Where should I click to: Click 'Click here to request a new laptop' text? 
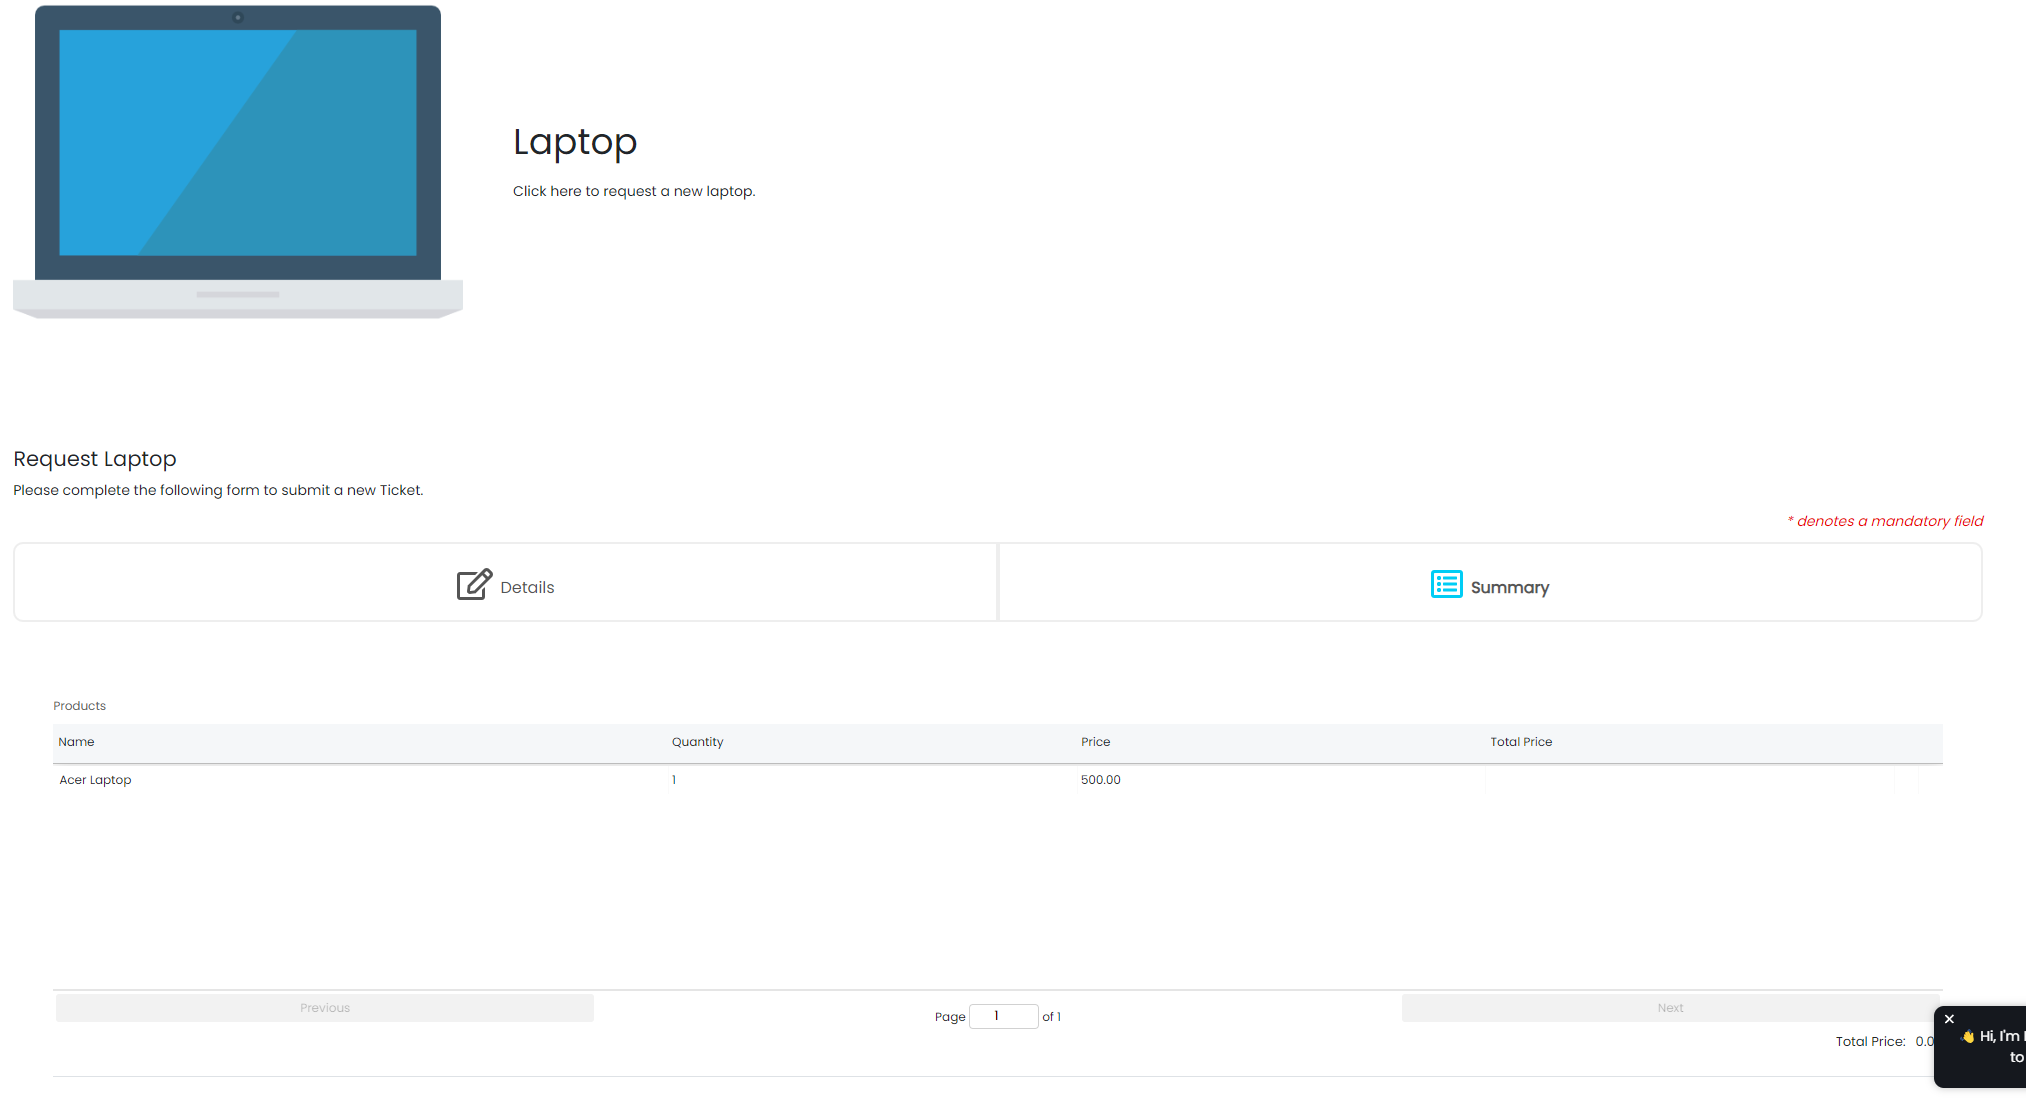(x=633, y=191)
